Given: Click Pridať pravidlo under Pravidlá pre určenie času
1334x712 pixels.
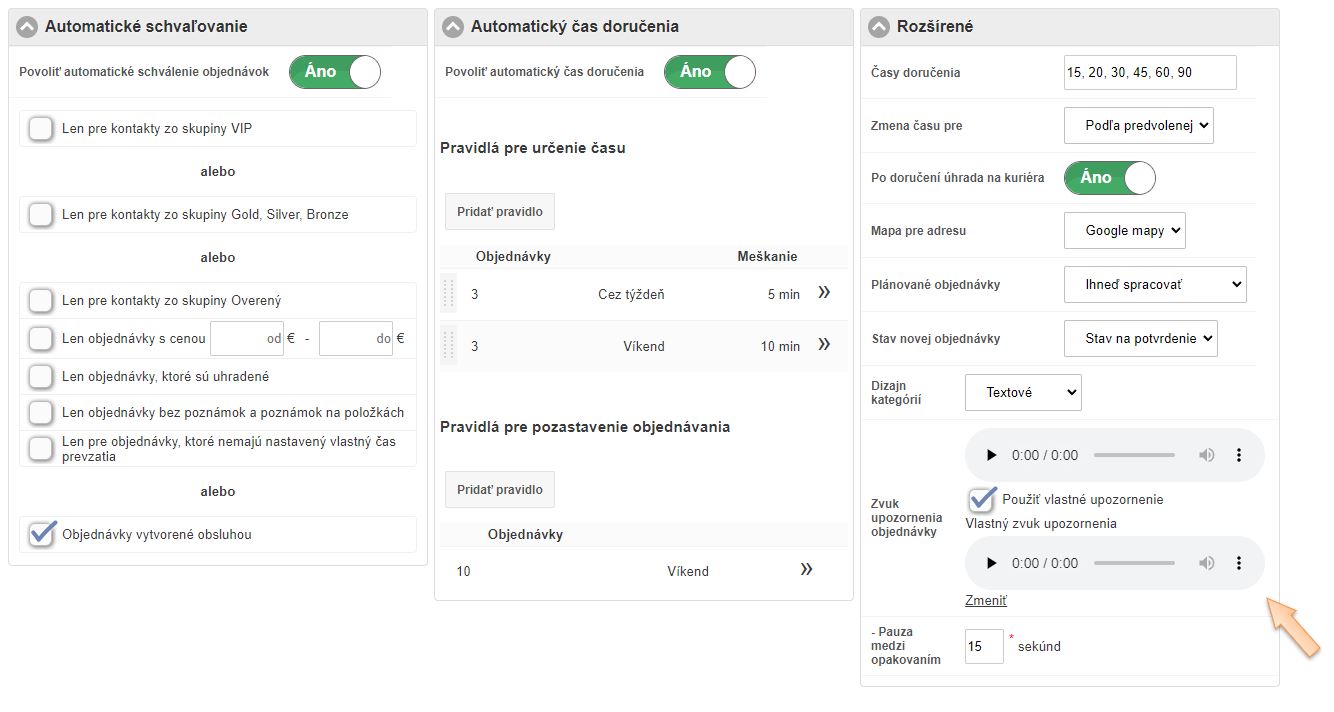Looking at the screenshot, I should click(499, 212).
